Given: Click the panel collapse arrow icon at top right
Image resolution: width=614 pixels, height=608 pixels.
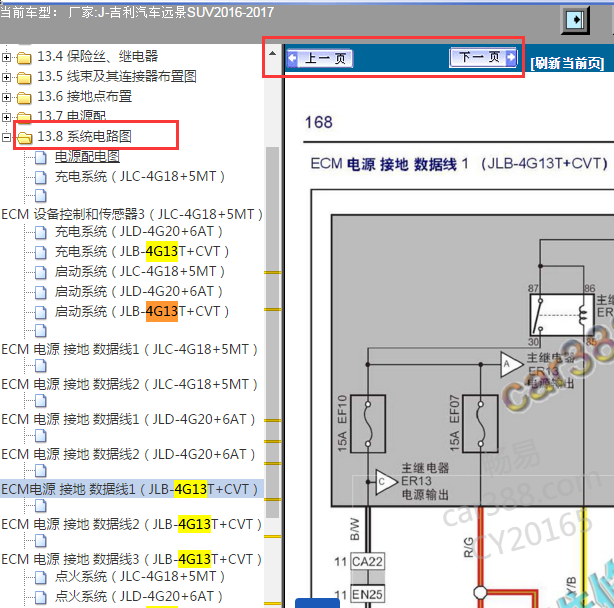Looking at the screenshot, I should pos(575,20).
